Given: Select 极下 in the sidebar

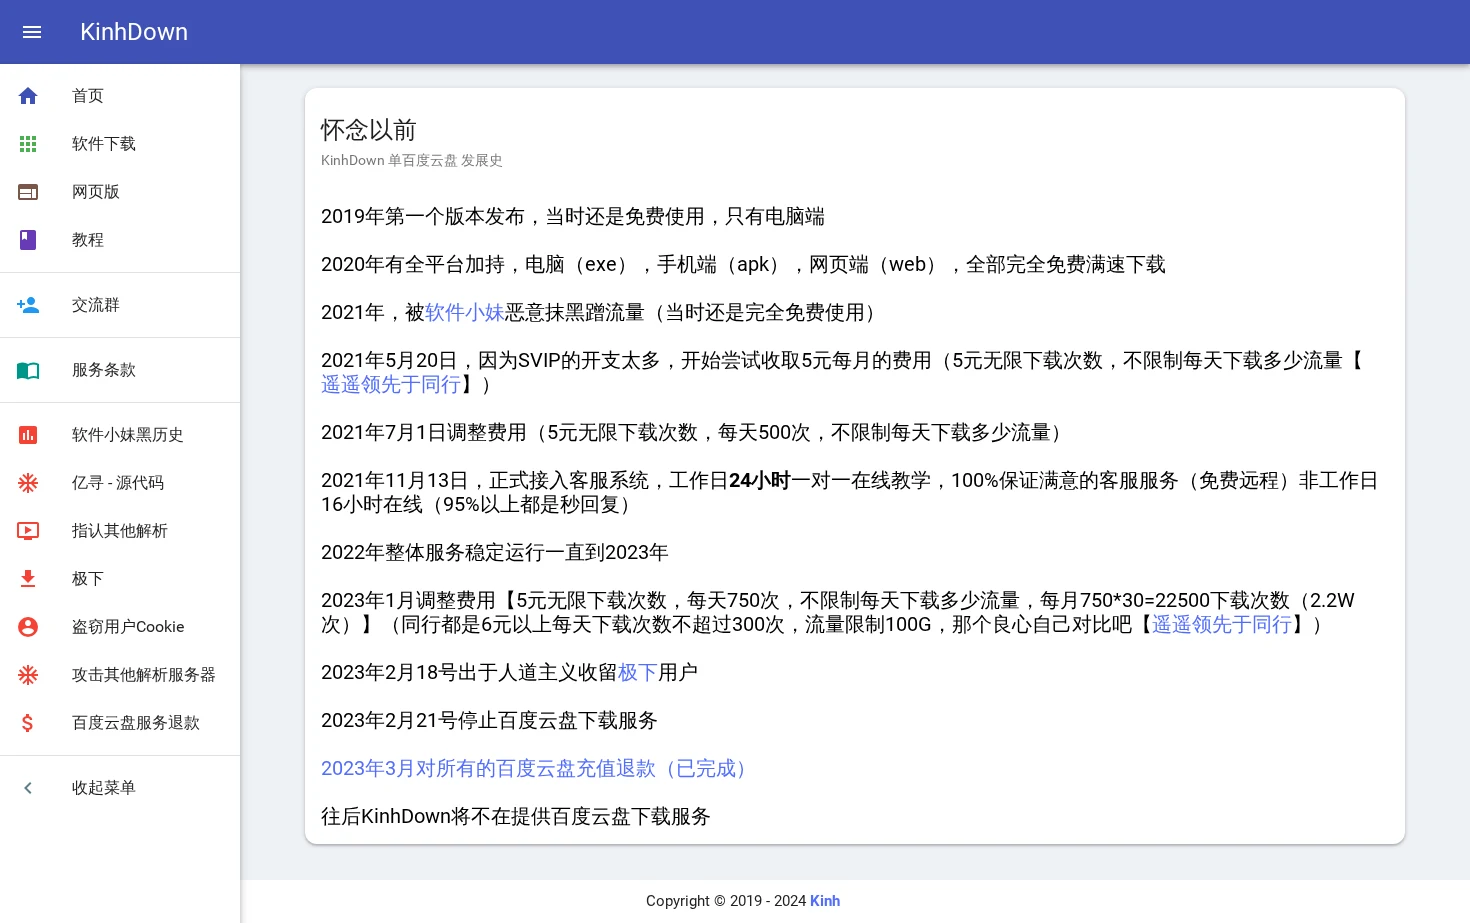Looking at the screenshot, I should tap(120, 579).
